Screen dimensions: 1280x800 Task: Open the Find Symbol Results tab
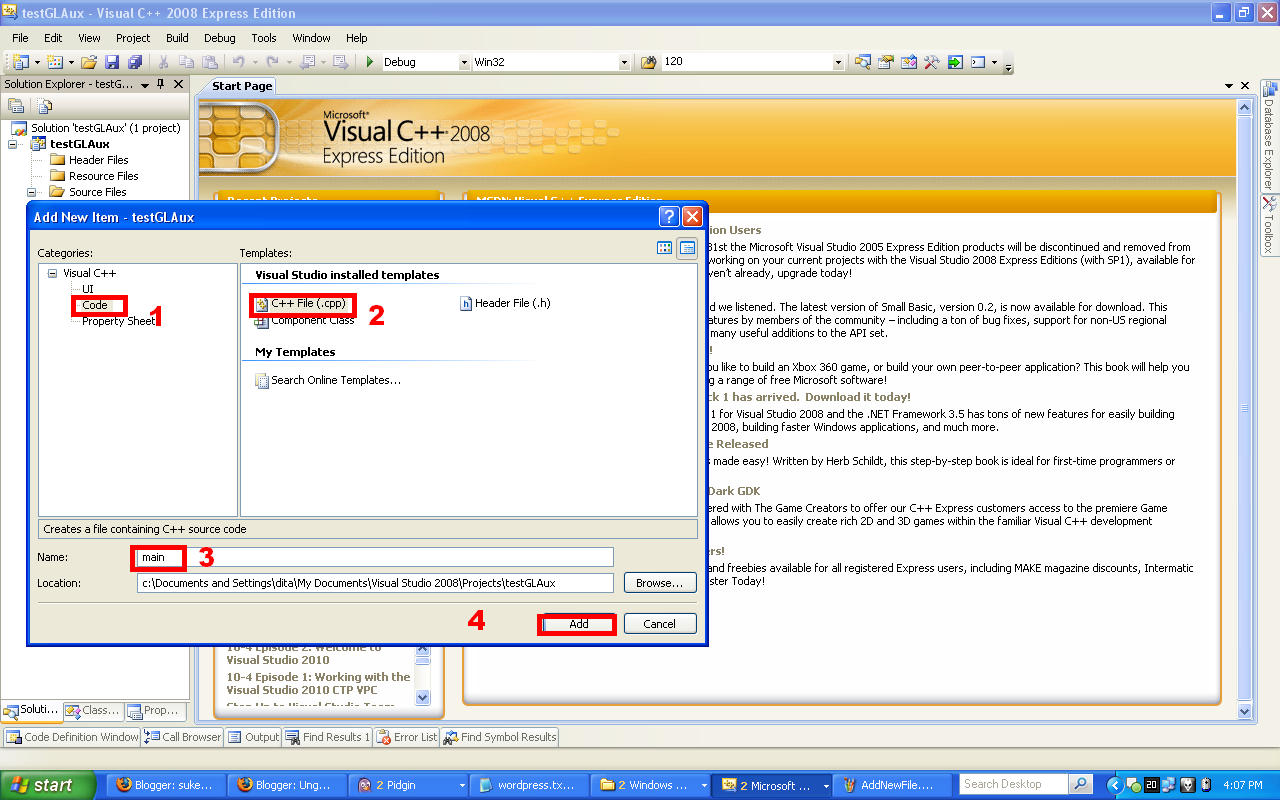point(500,737)
